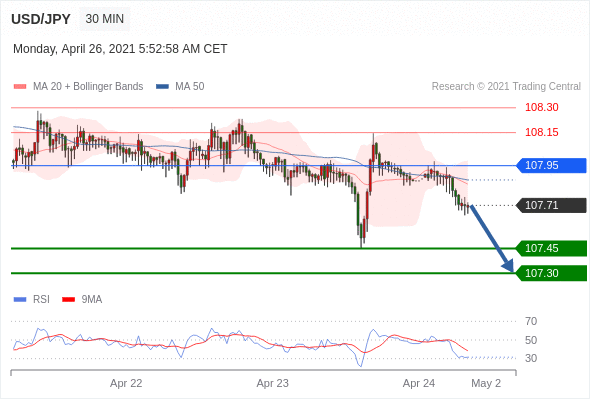Click the USD/JPY pair title
The image size is (590, 400).
point(41,19)
